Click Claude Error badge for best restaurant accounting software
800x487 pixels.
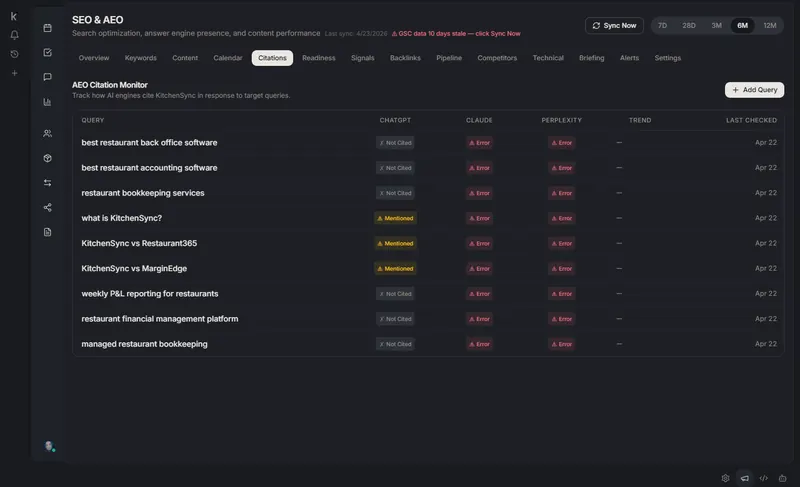[x=479, y=168]
